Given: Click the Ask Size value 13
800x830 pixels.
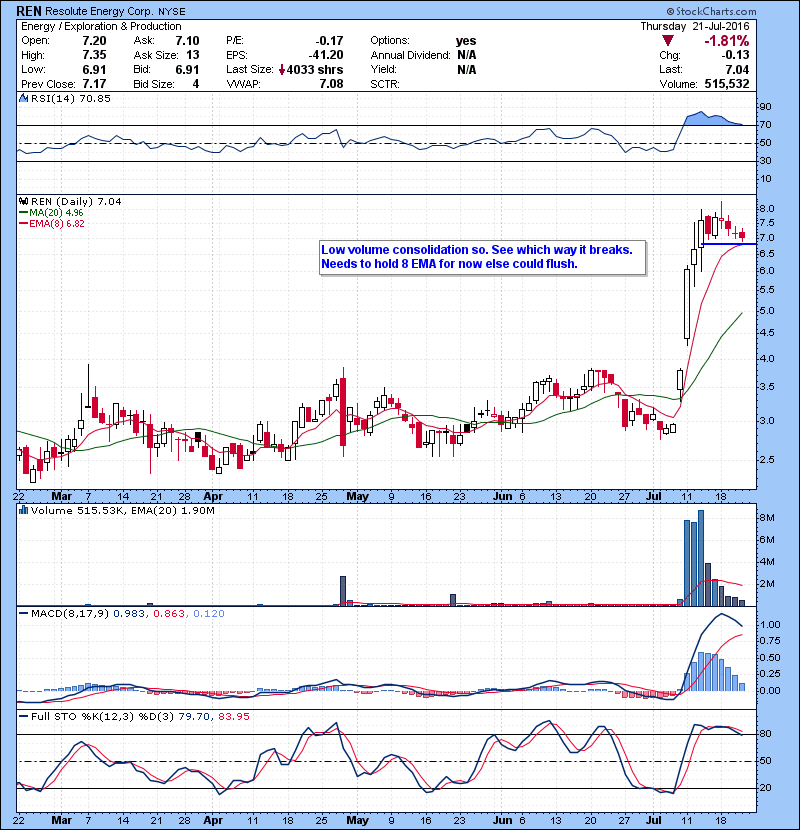Looking at the screenshot, I should tap(193, 55).
